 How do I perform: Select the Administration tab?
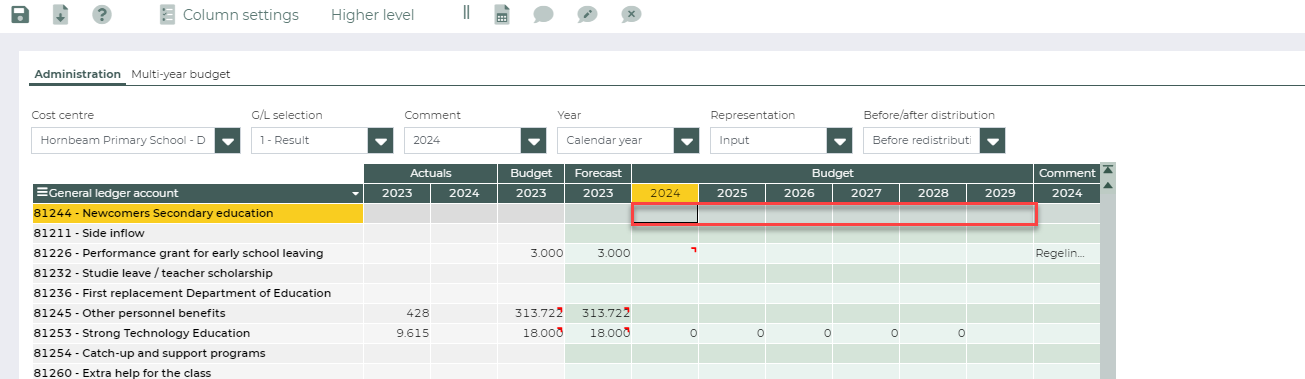[77, 74]
